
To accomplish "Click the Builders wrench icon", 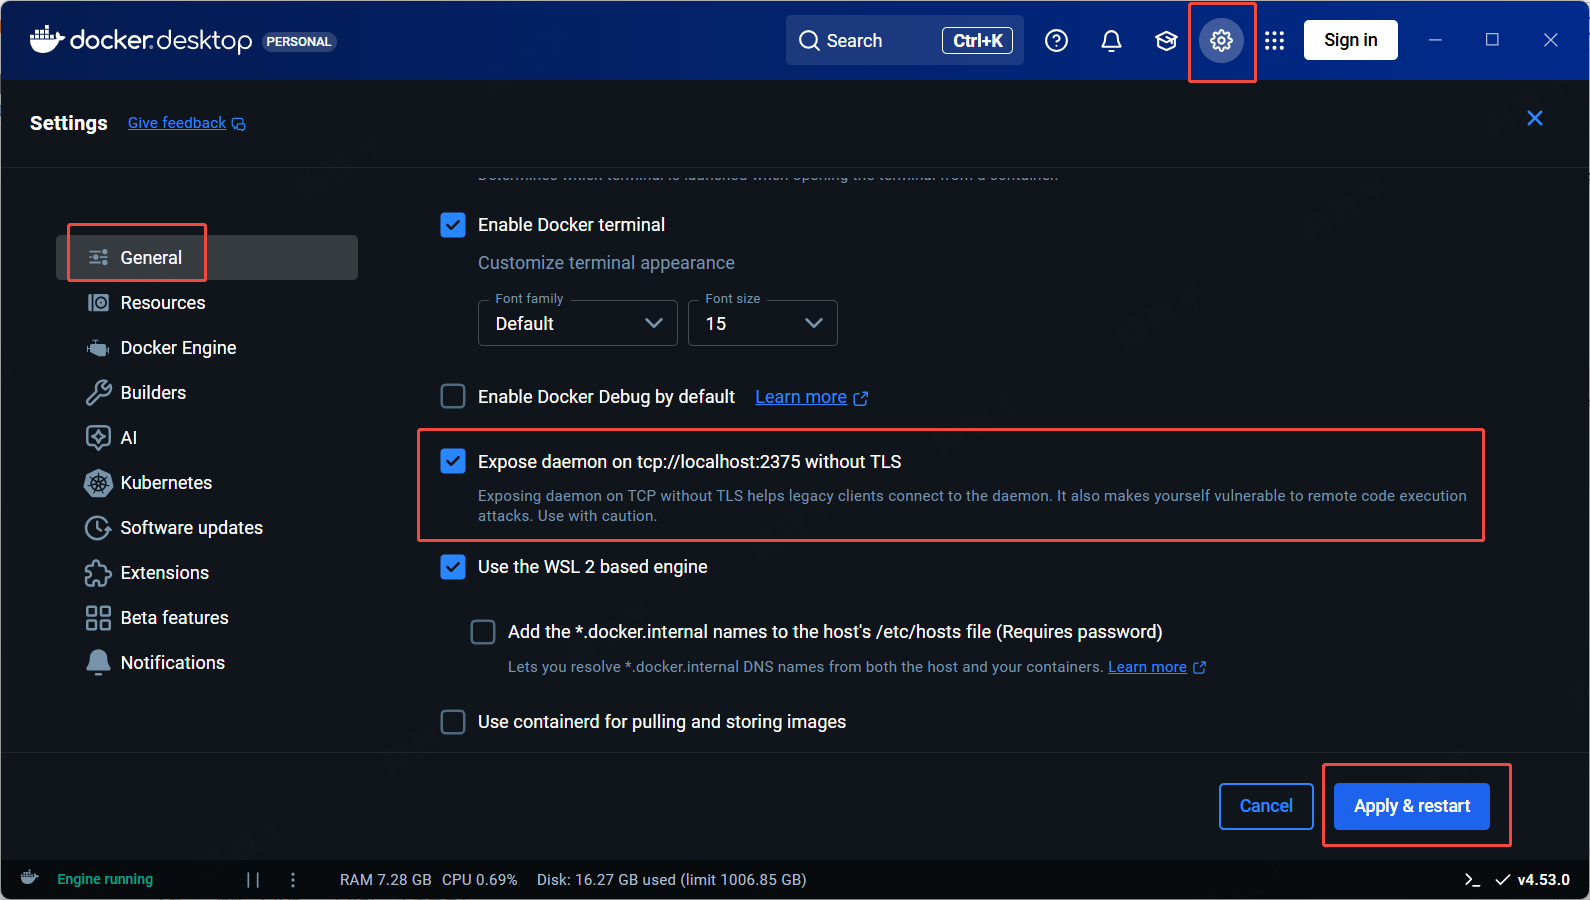I will pyautogui.click(x=98, y=393).
